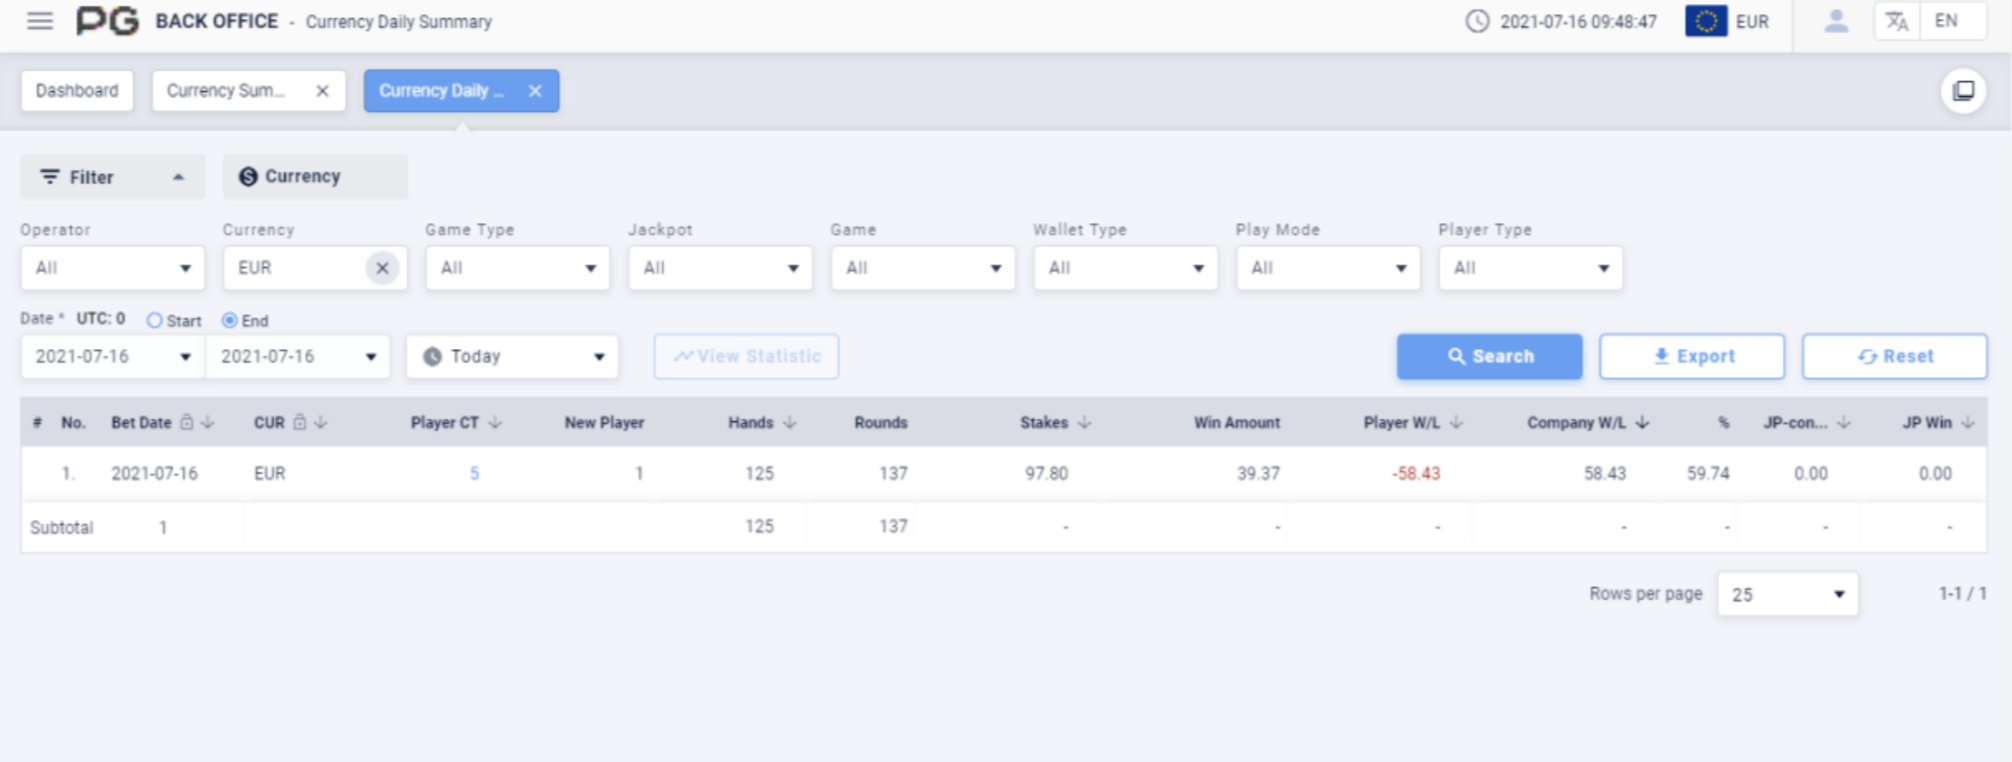Click the user profile icon
This screenshot has height=762, width=2012.
click(x=1835, y=21)
